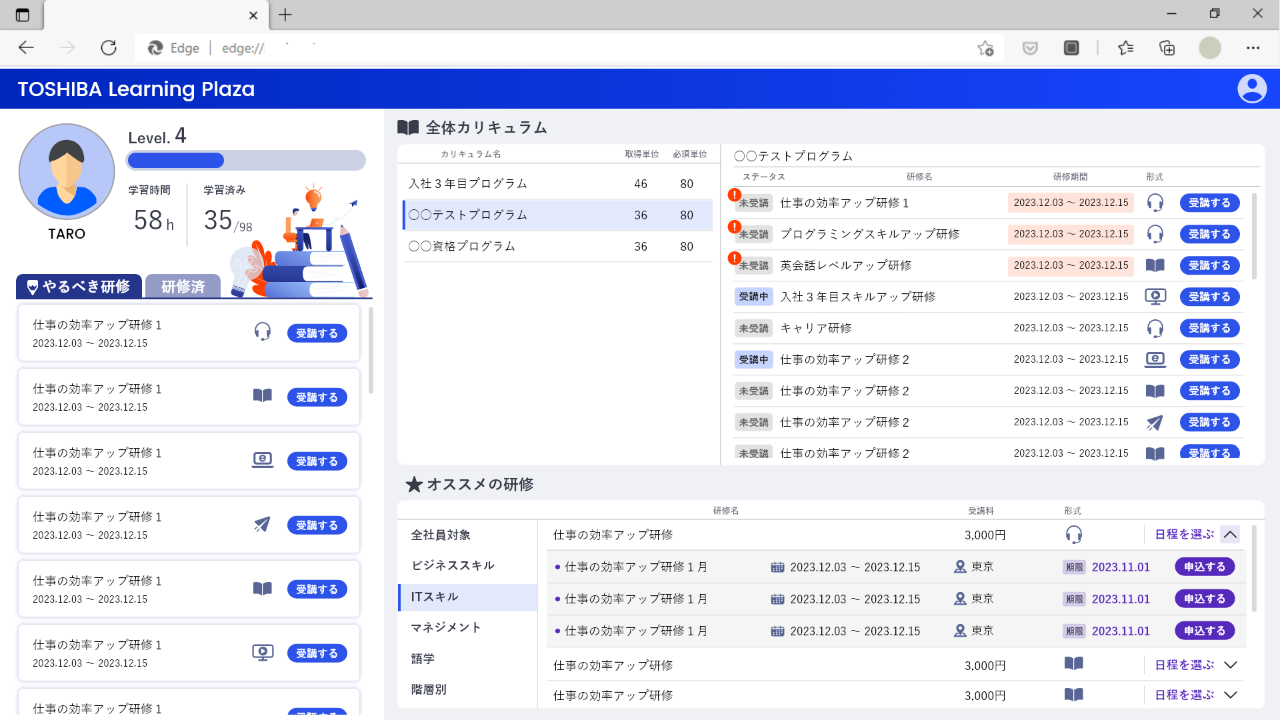Select the マネジメント category
Image resolution: width=1280 pixels, height=720 pixels.
point(446,628)
